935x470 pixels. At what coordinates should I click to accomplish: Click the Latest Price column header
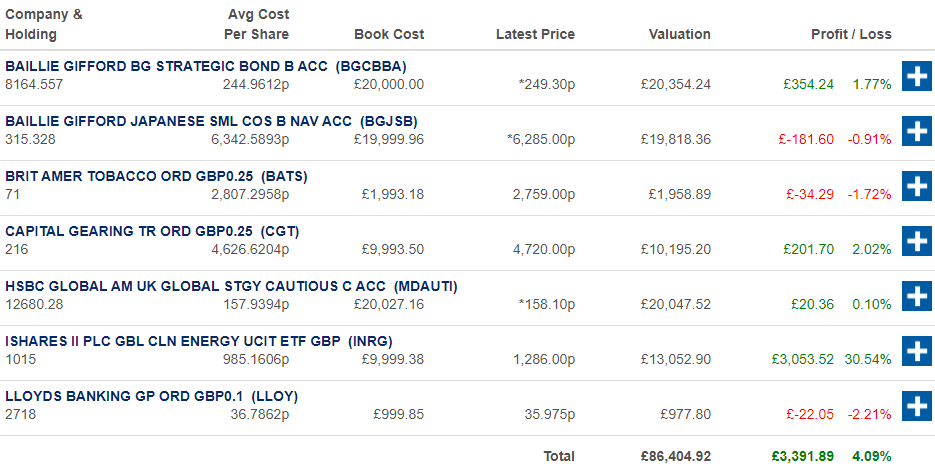tap(535, 34)
